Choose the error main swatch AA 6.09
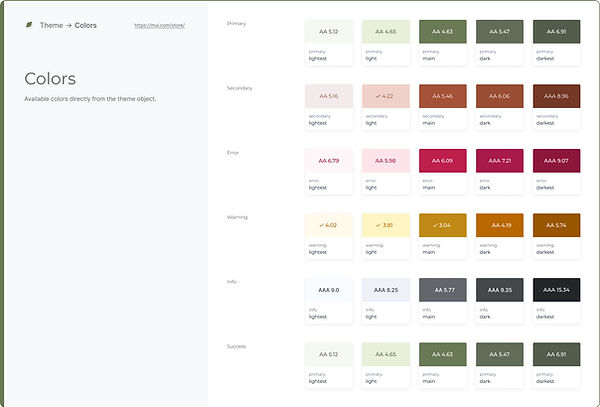Viewport: 600px width, 407px height. (x=443, y=161)
